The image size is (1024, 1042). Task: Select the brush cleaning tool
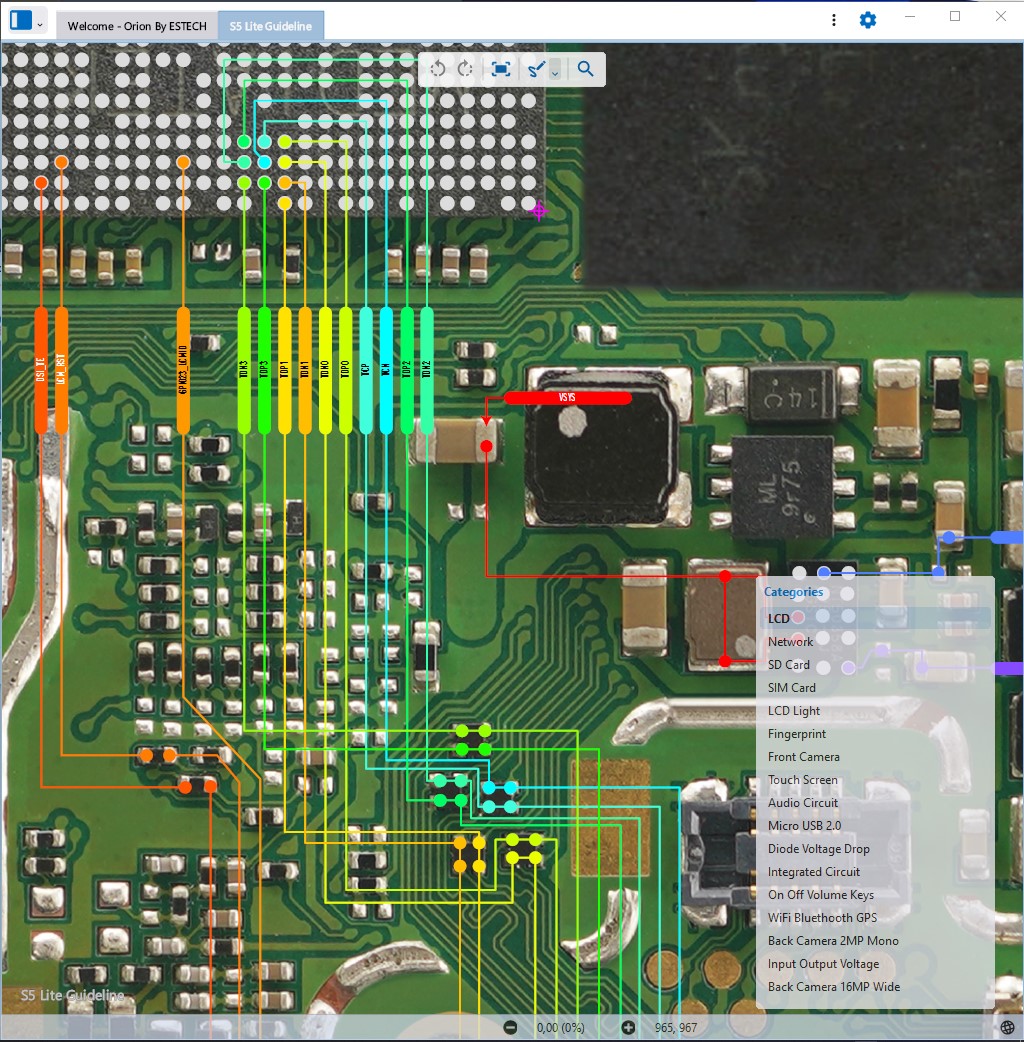click(537, 69)
